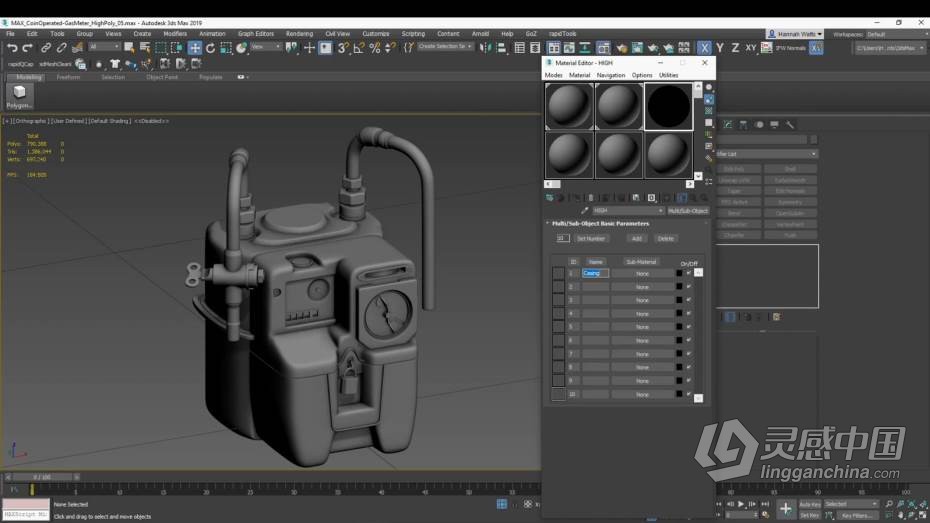Toggle On/Off checkbox for sub-material 2
930x523 pixels.
(689, 286)
